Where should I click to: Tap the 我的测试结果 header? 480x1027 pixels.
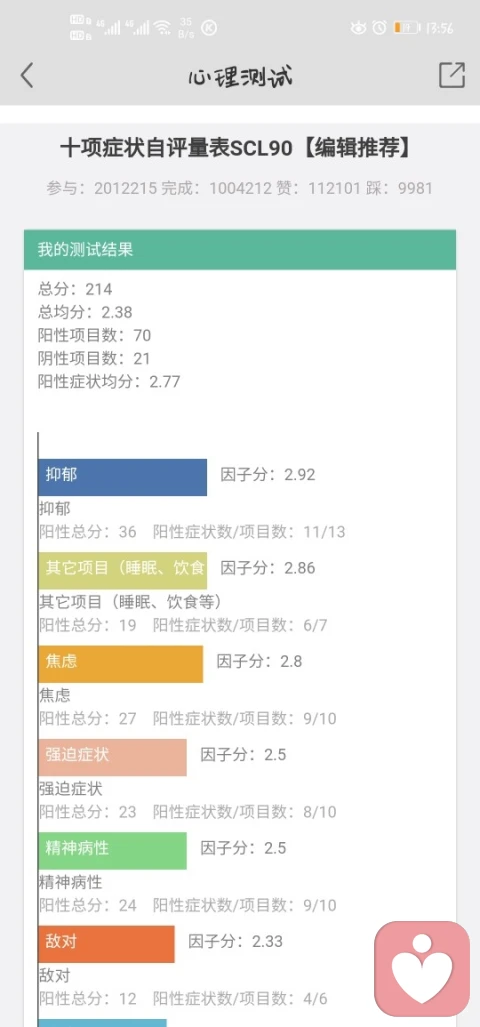click(240, 250)
